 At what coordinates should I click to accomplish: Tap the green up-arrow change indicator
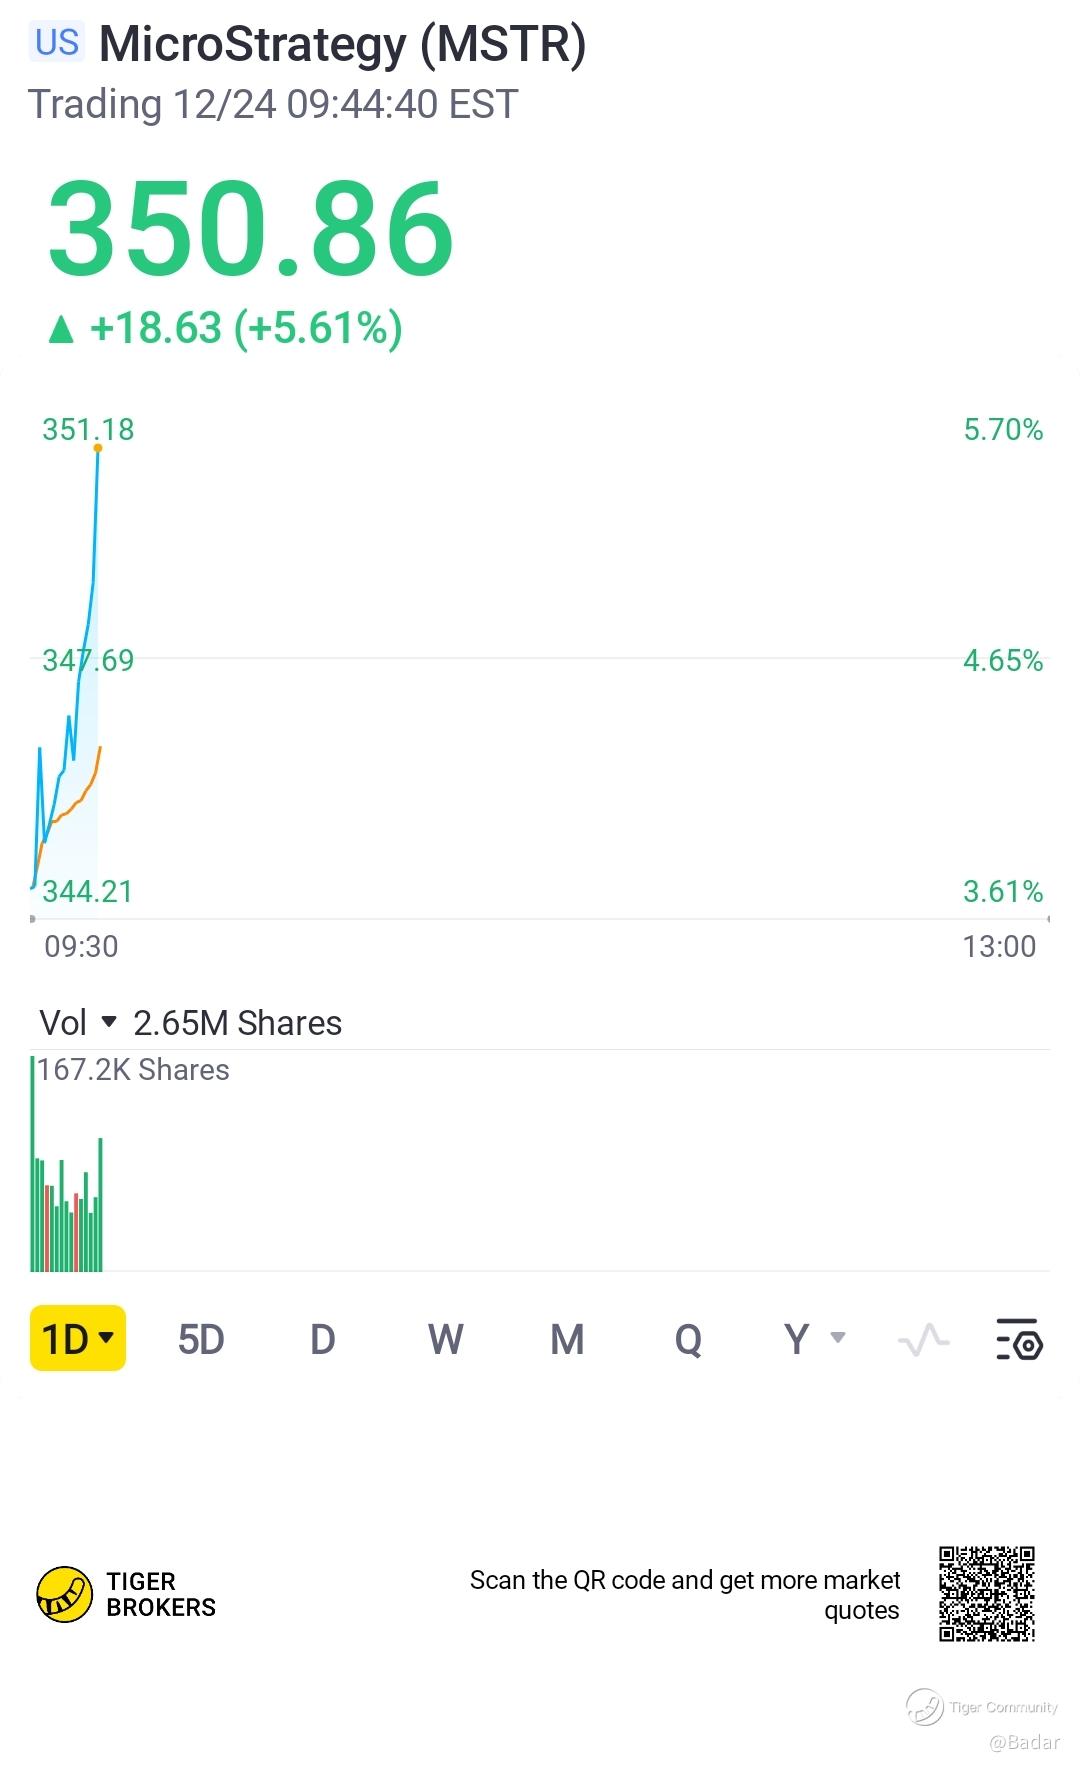point(61,329)
